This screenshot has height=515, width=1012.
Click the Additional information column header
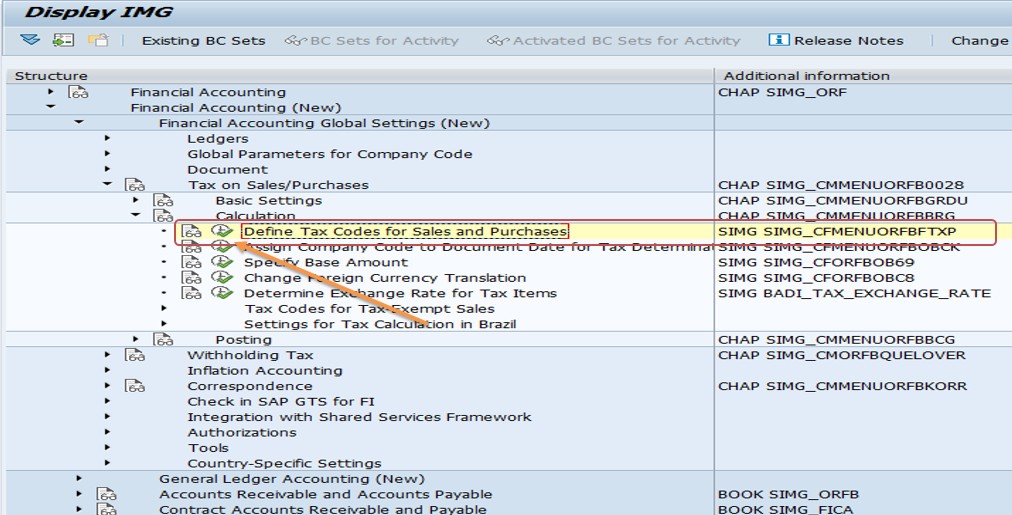(806, 76)
